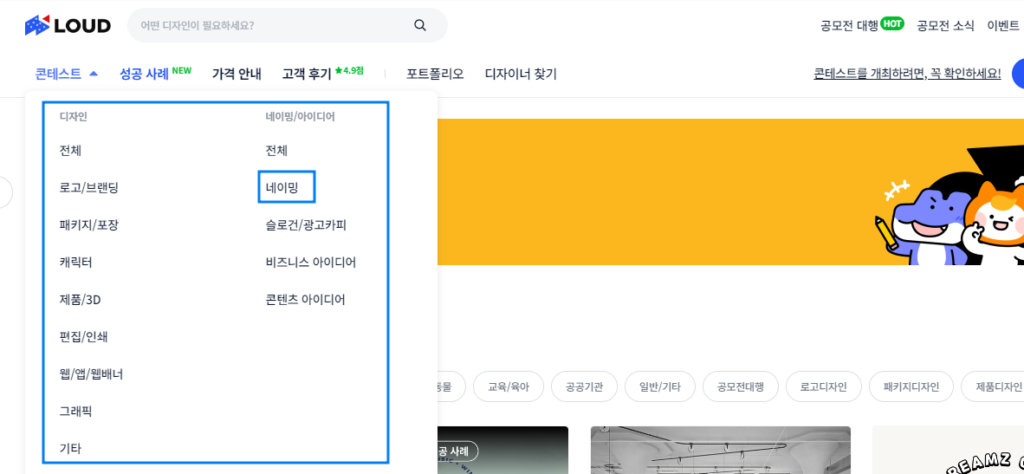The width and height of the screenshot is (1024, 474).
Task: Select 슬로건/광고카피 category
Action: tap(306, 225)
